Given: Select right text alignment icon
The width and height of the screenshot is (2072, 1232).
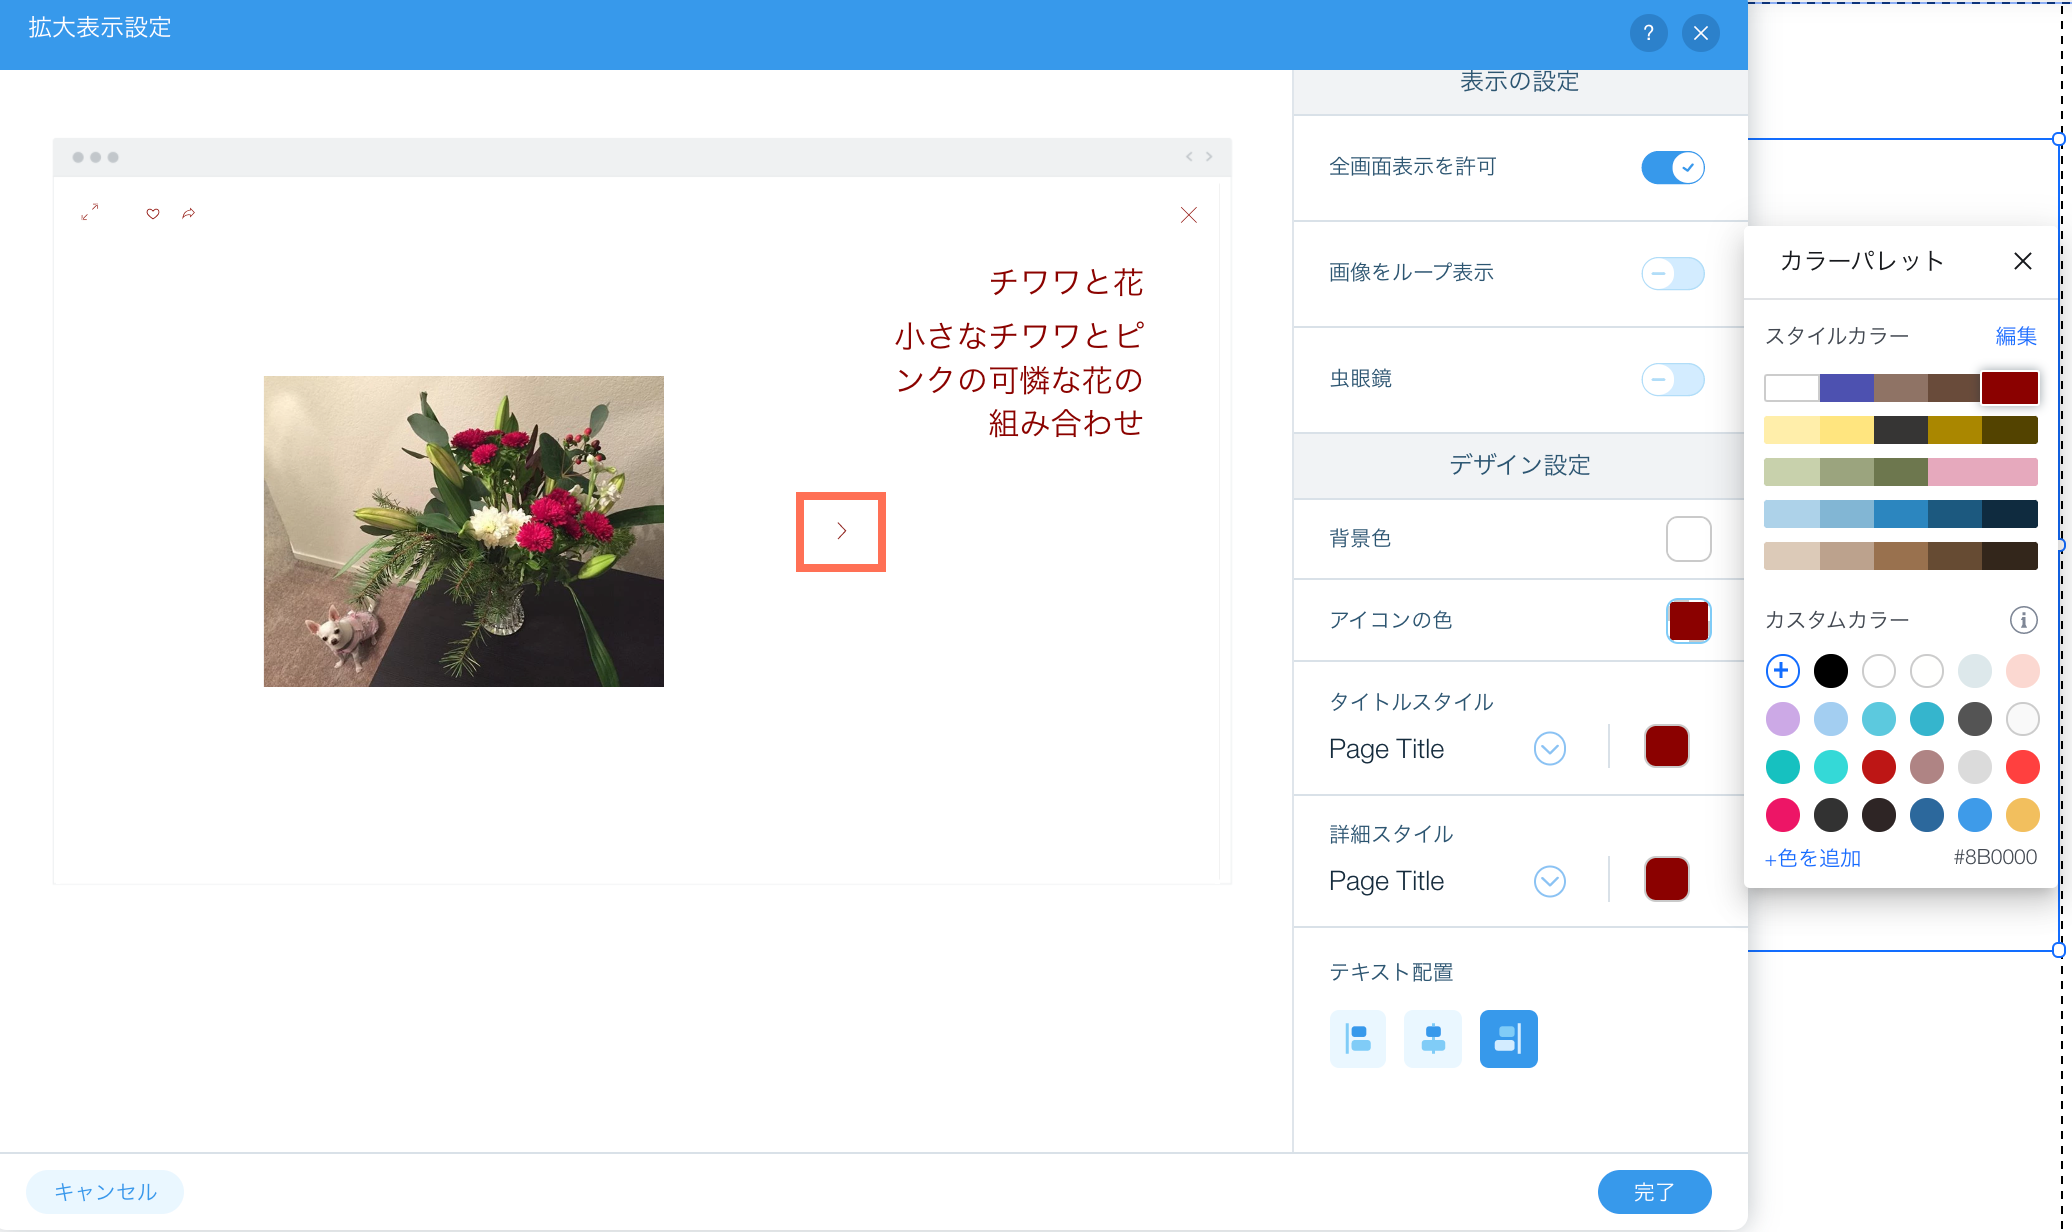Looking at the screenshot, I should pos(1508,1039).
